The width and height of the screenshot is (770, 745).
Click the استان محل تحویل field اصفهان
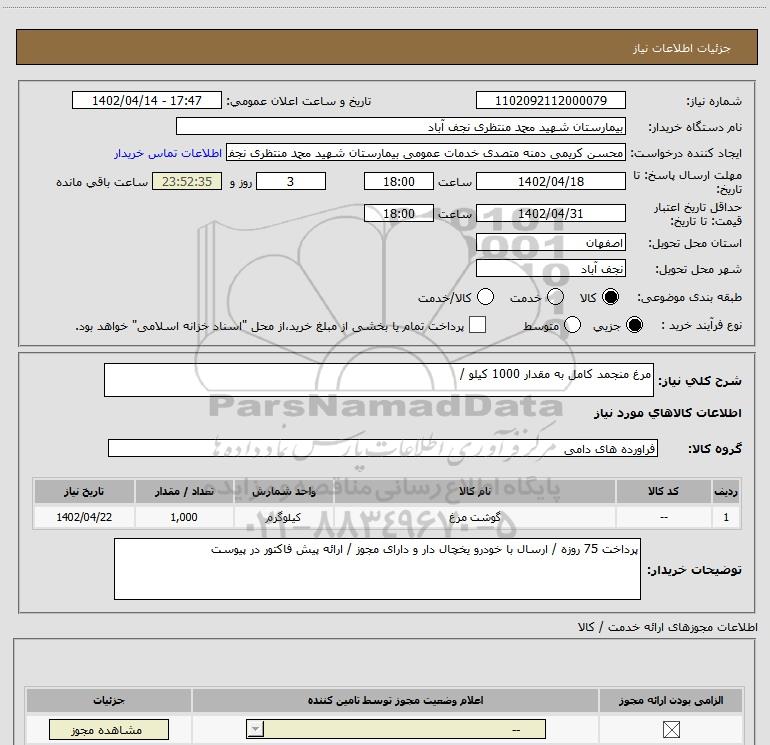[550, 243]
